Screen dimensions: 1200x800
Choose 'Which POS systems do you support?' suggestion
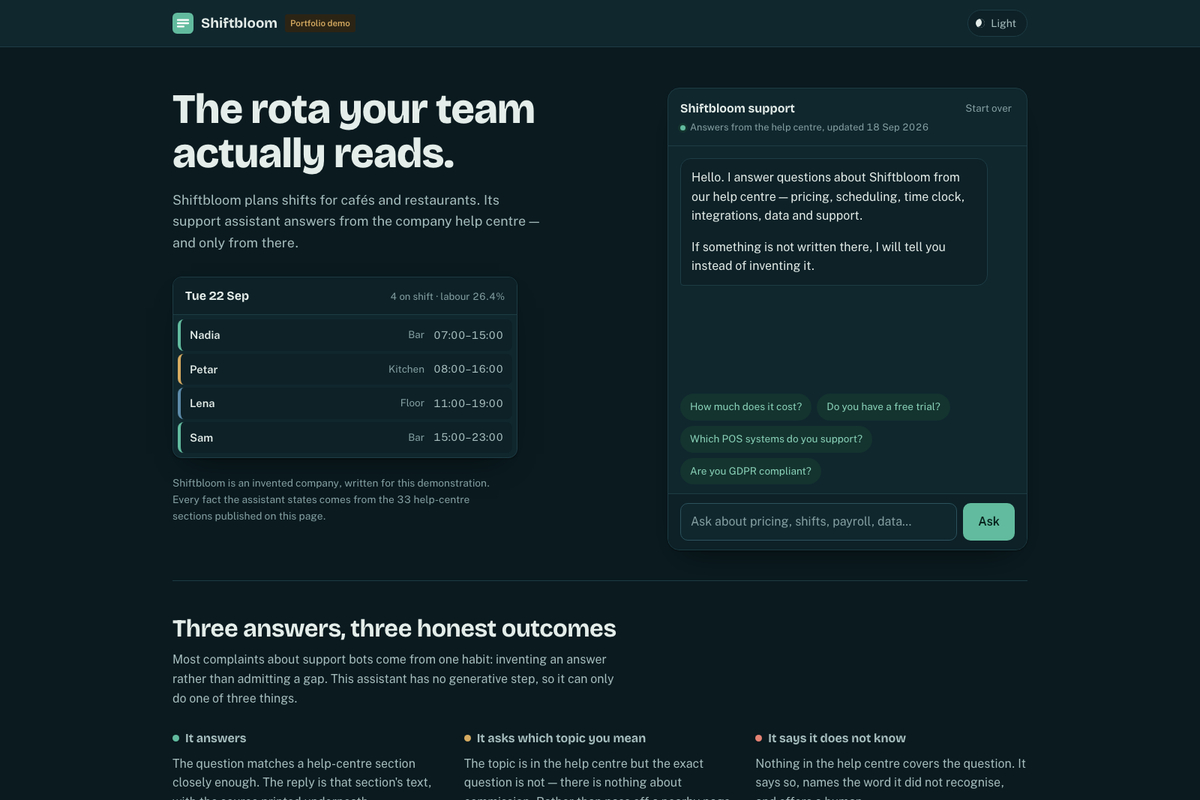[776, 439]
